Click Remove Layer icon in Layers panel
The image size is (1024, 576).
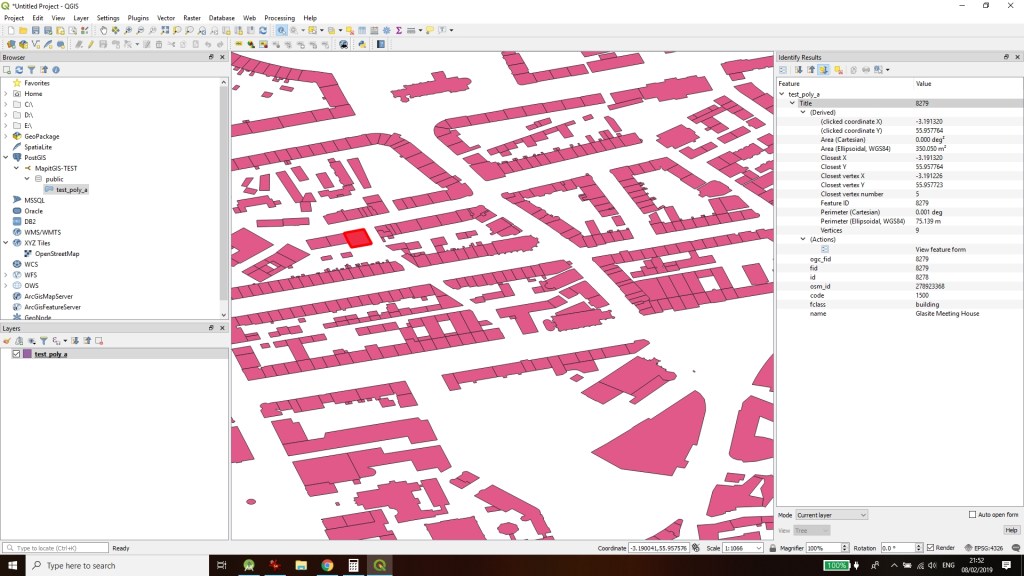(99, 341)
